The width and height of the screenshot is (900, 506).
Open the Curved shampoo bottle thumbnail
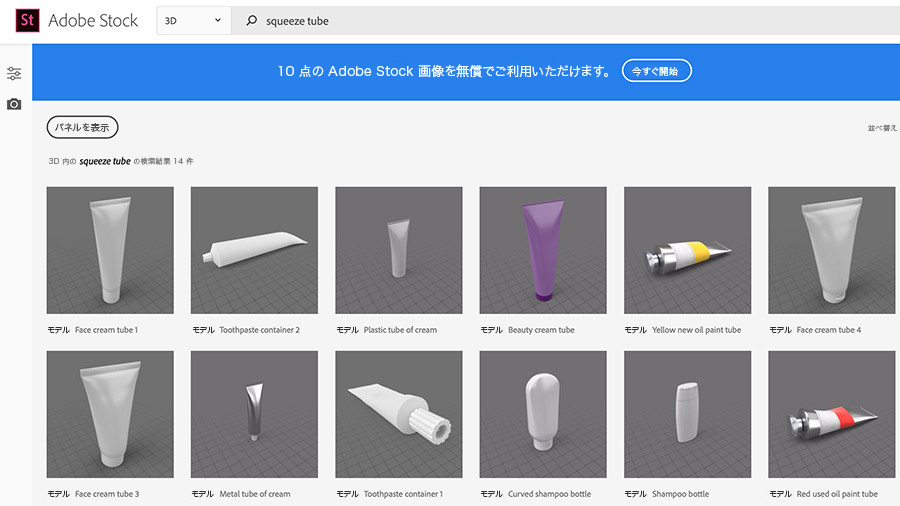[543, 414]
